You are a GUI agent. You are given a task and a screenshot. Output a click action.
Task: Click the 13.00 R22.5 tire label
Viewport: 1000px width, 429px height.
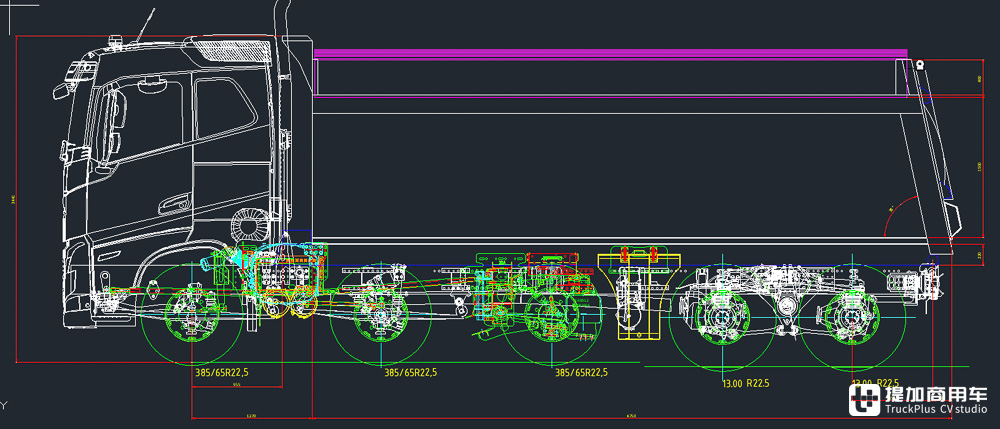click(744, 383)
